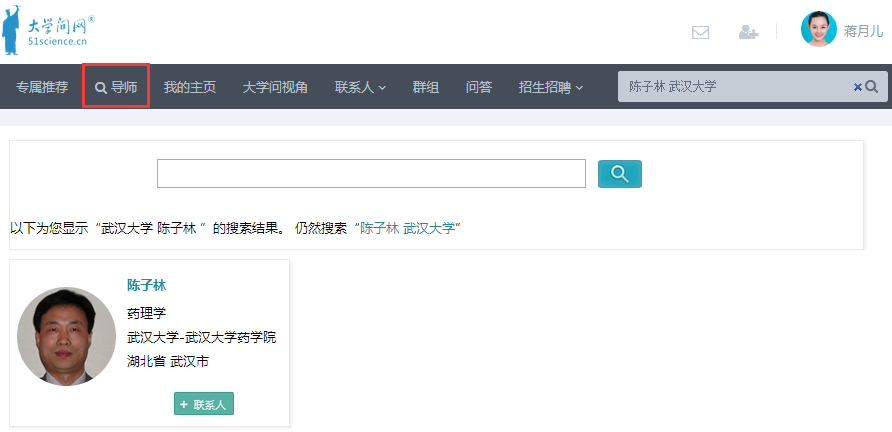Image resolution: width=892 pixels, height=432 pixels.
Task: Open the 群组 nav item
Action: click(426, 87)
